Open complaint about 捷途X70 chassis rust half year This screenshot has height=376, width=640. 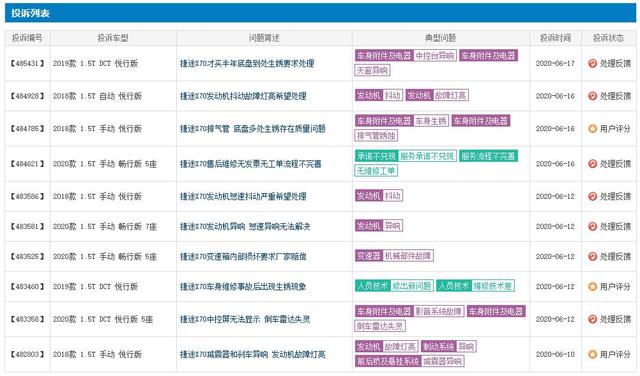pos(247,63)
